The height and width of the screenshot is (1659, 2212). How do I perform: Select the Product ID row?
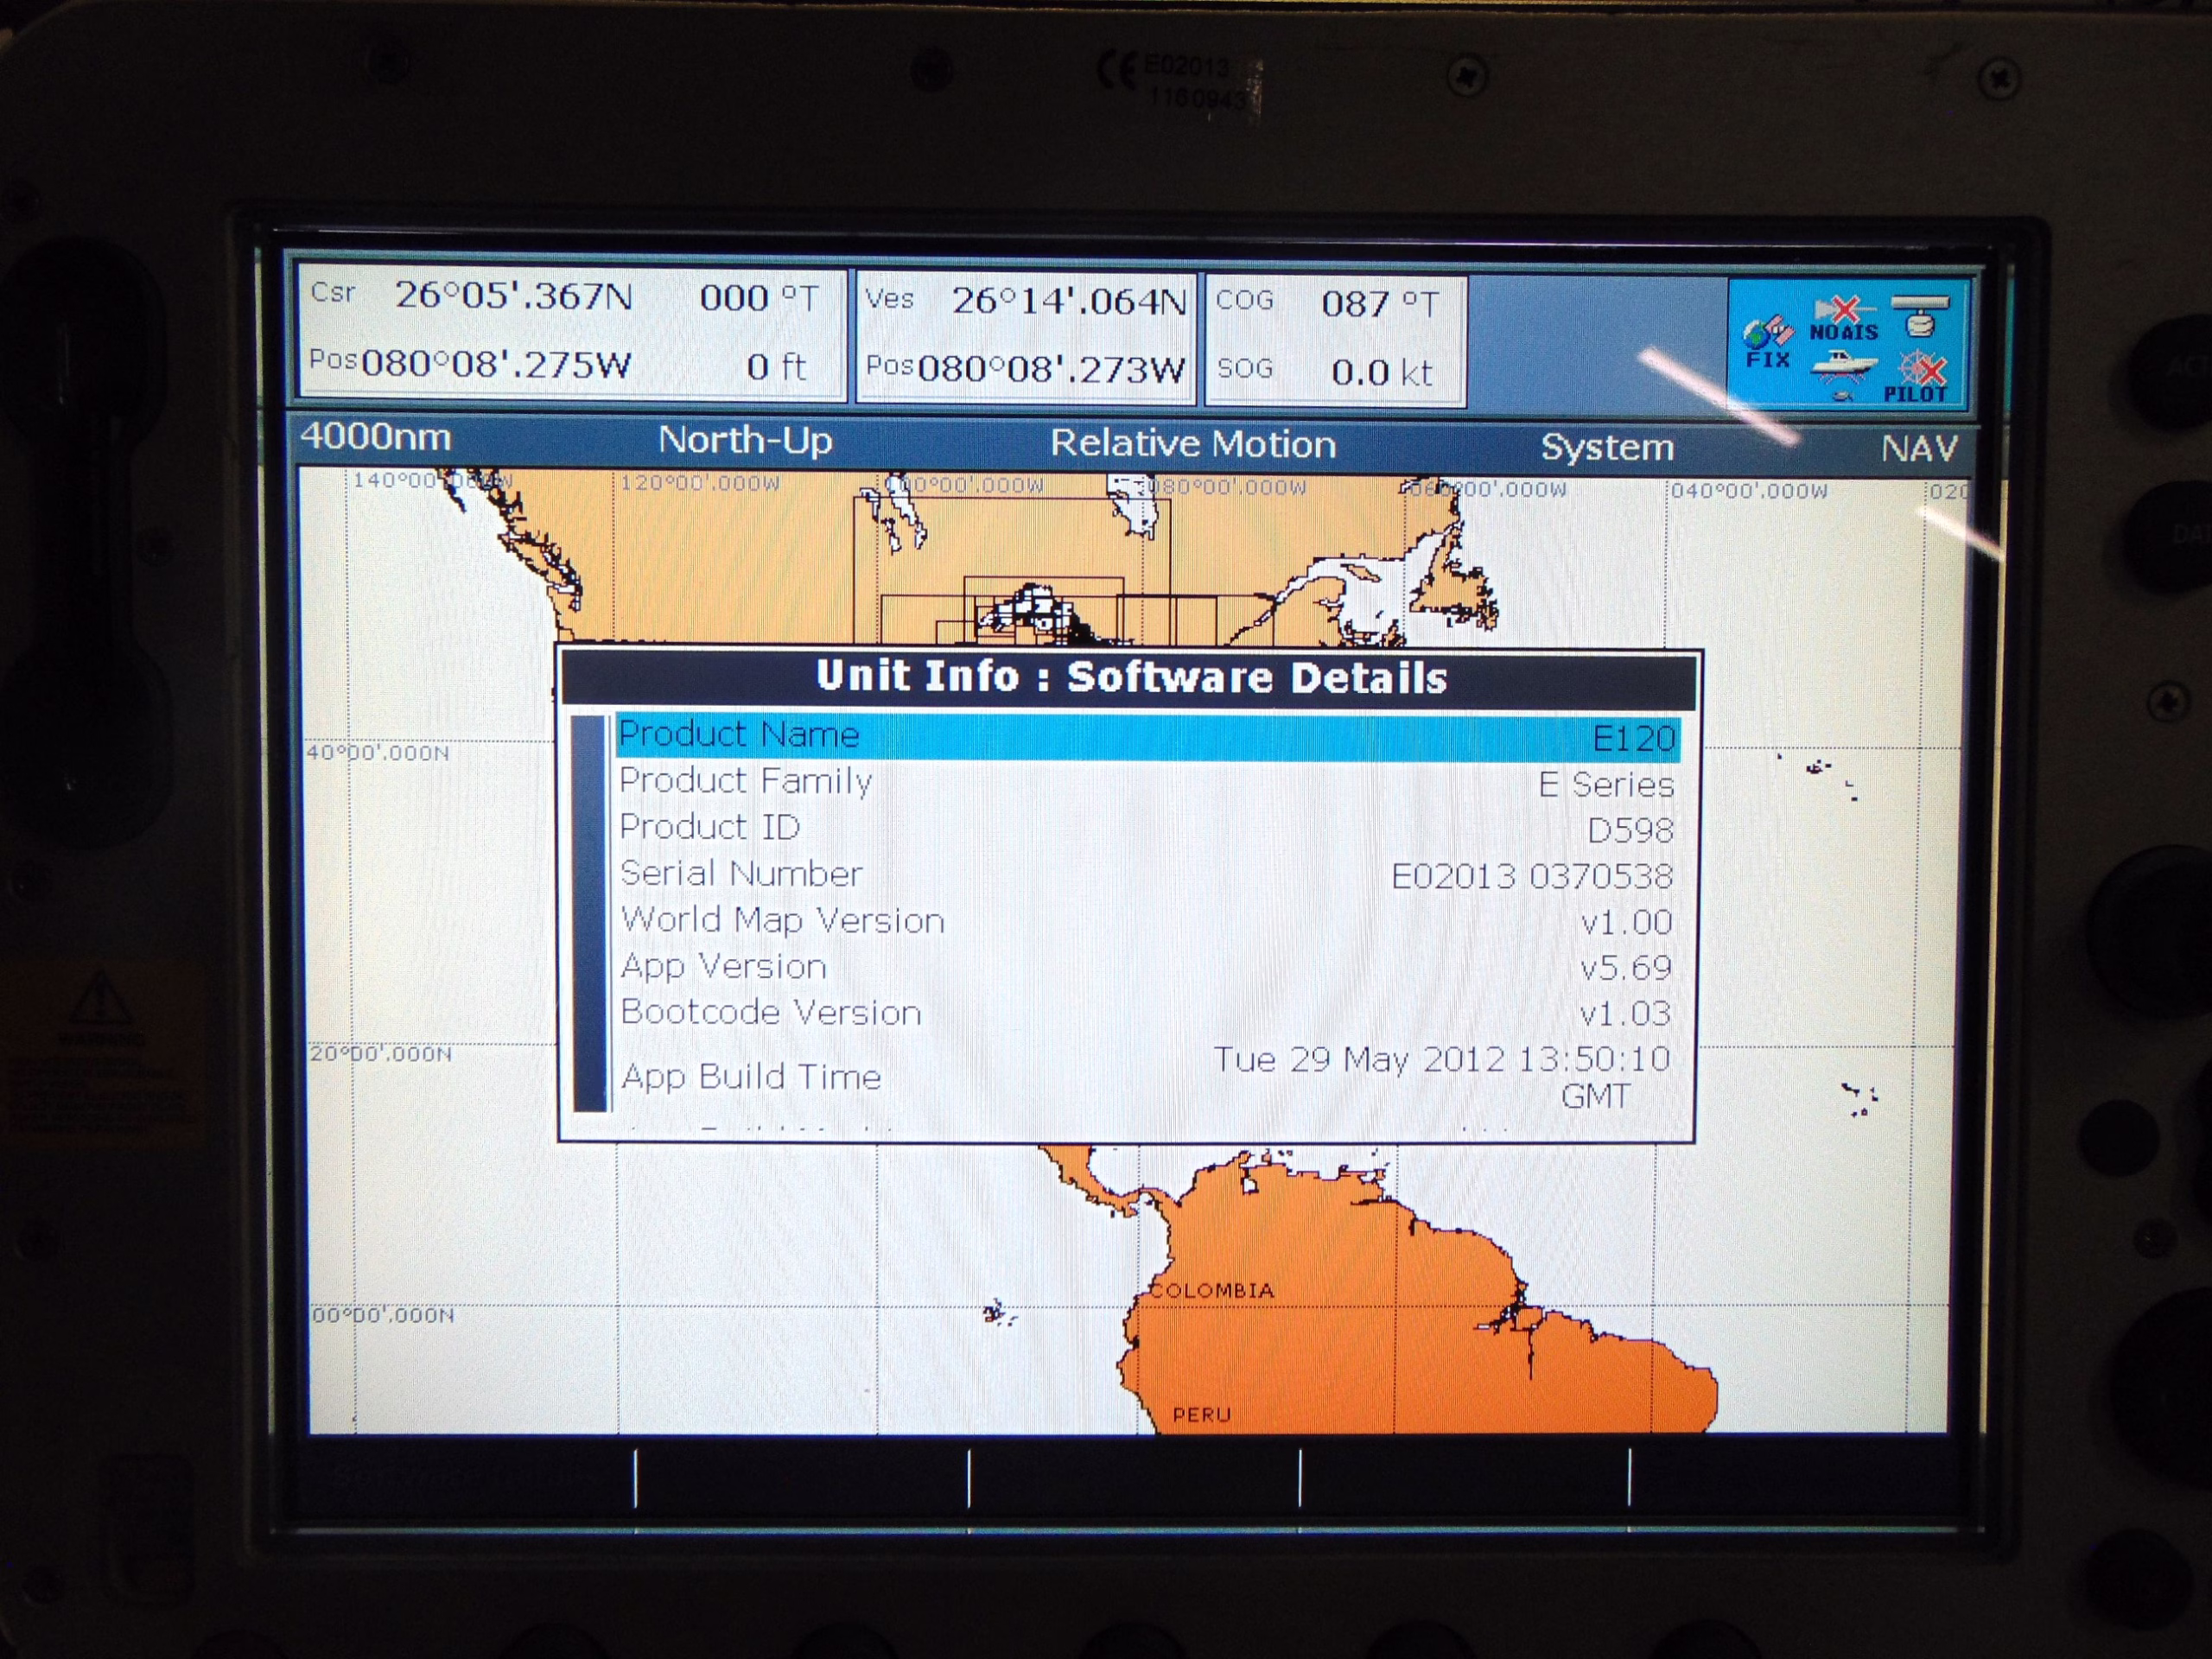click(x=1146, y=829)
